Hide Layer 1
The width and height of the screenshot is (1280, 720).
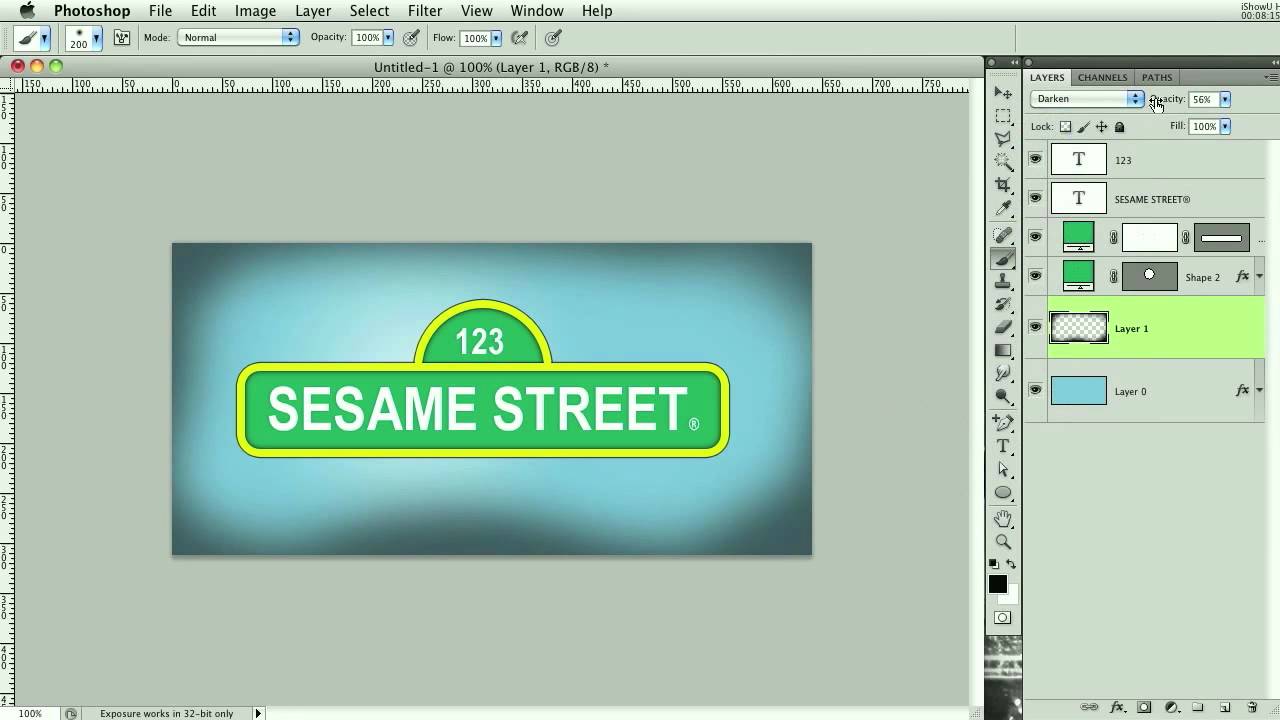tap(1035, 327)
